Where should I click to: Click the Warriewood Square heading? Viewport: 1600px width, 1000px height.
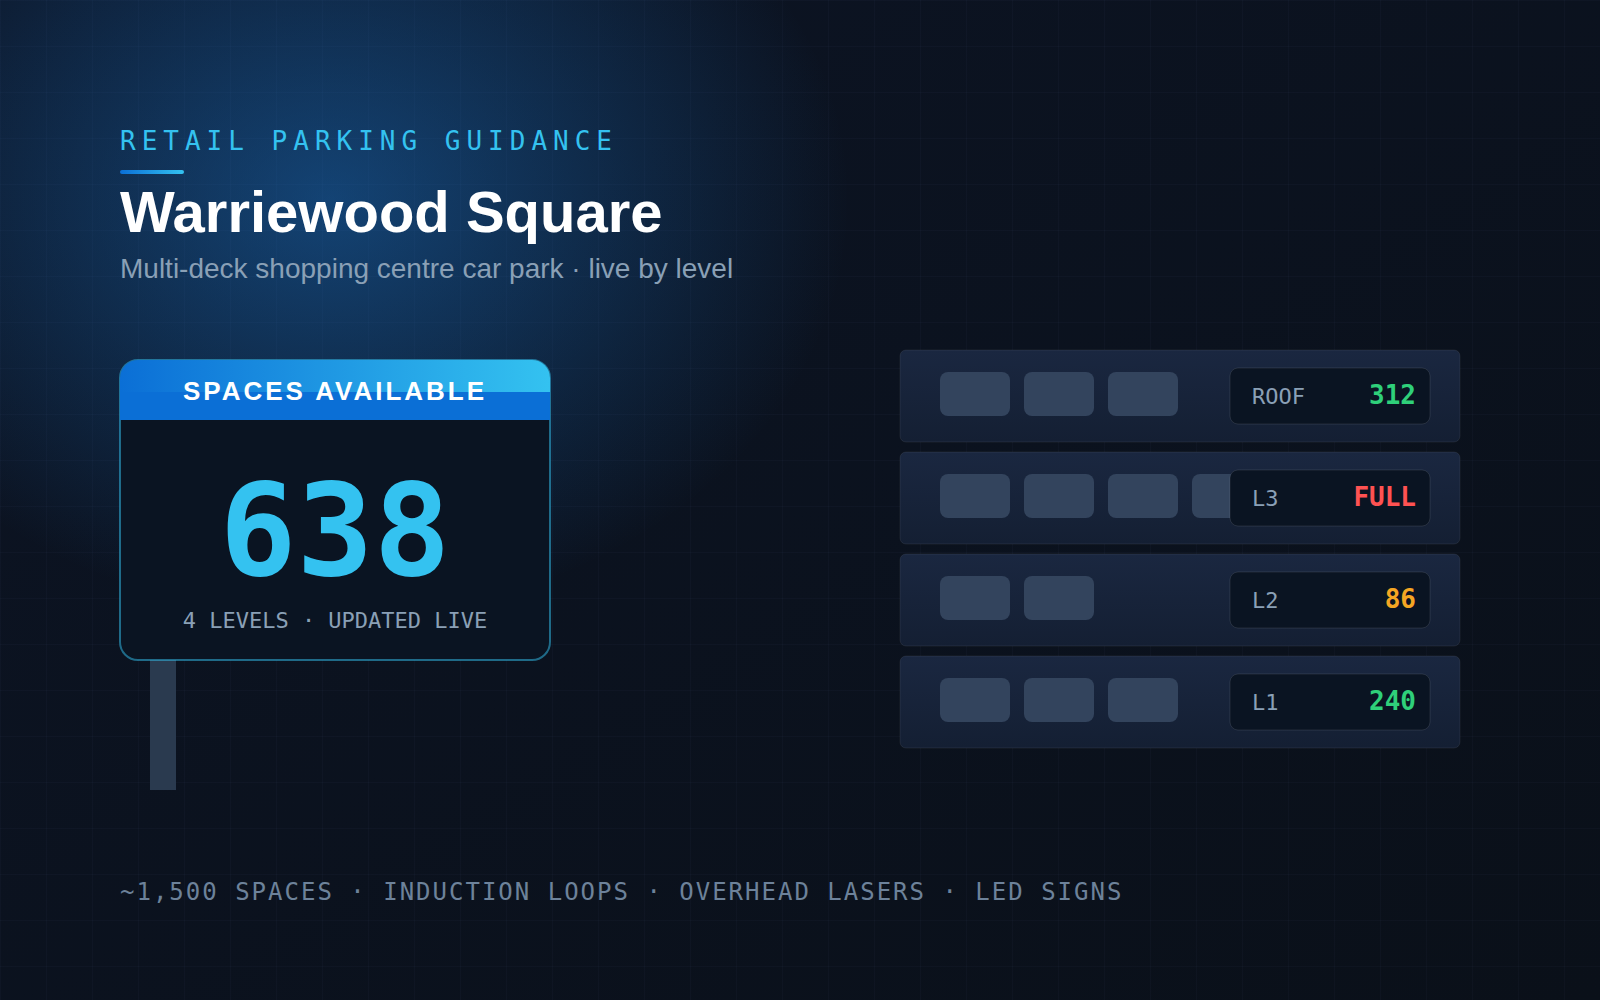point(391,213)
